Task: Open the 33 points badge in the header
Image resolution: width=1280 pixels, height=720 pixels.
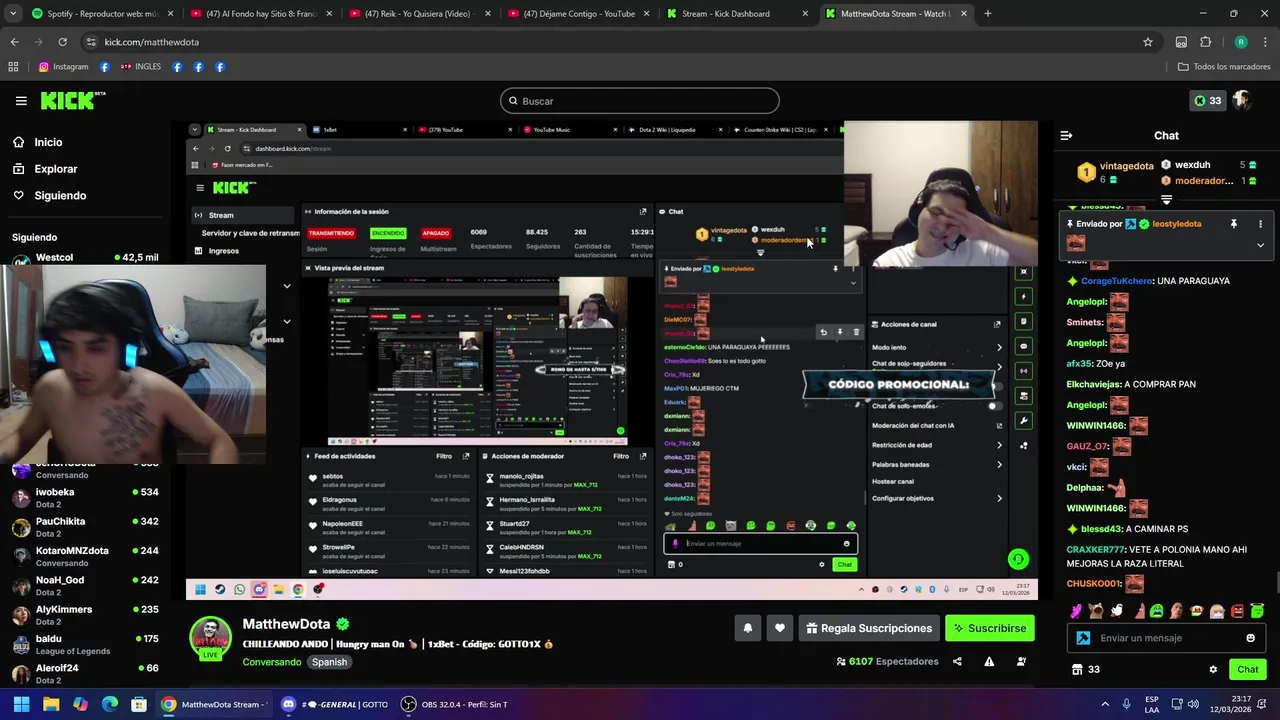Action: coord(1207,101)
